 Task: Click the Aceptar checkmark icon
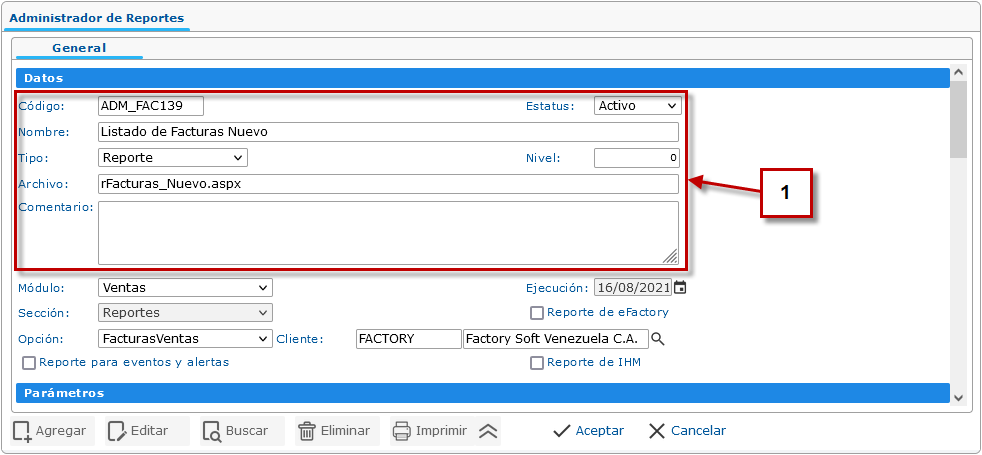(562, 431)
